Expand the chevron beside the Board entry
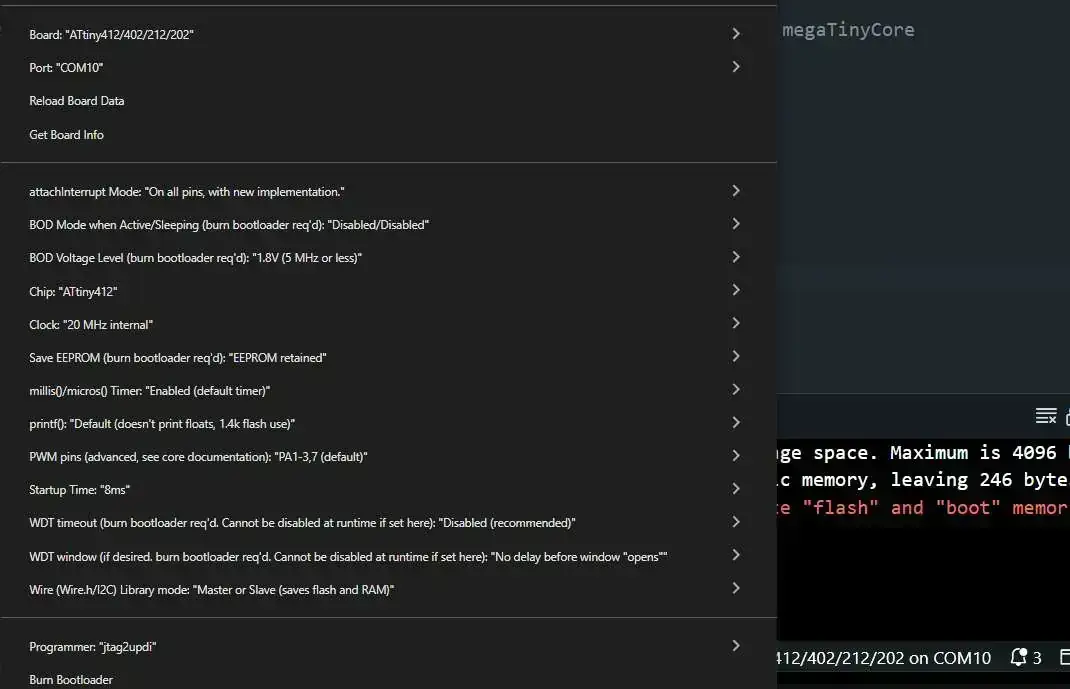1070x689 pixels. pyautogui.click(x=736, y=34)
